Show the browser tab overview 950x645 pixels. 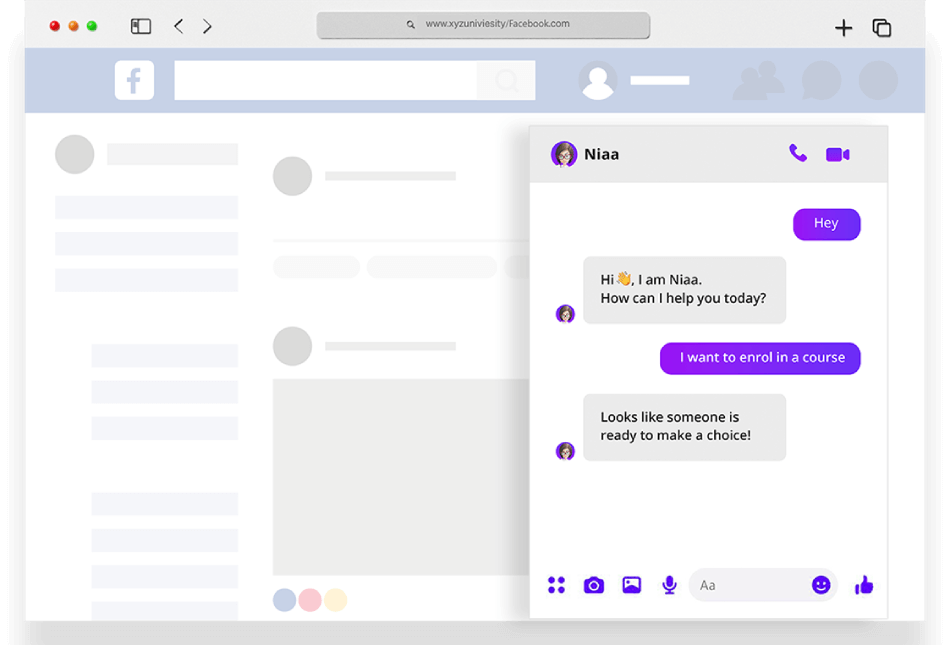(x=881, y=28)
